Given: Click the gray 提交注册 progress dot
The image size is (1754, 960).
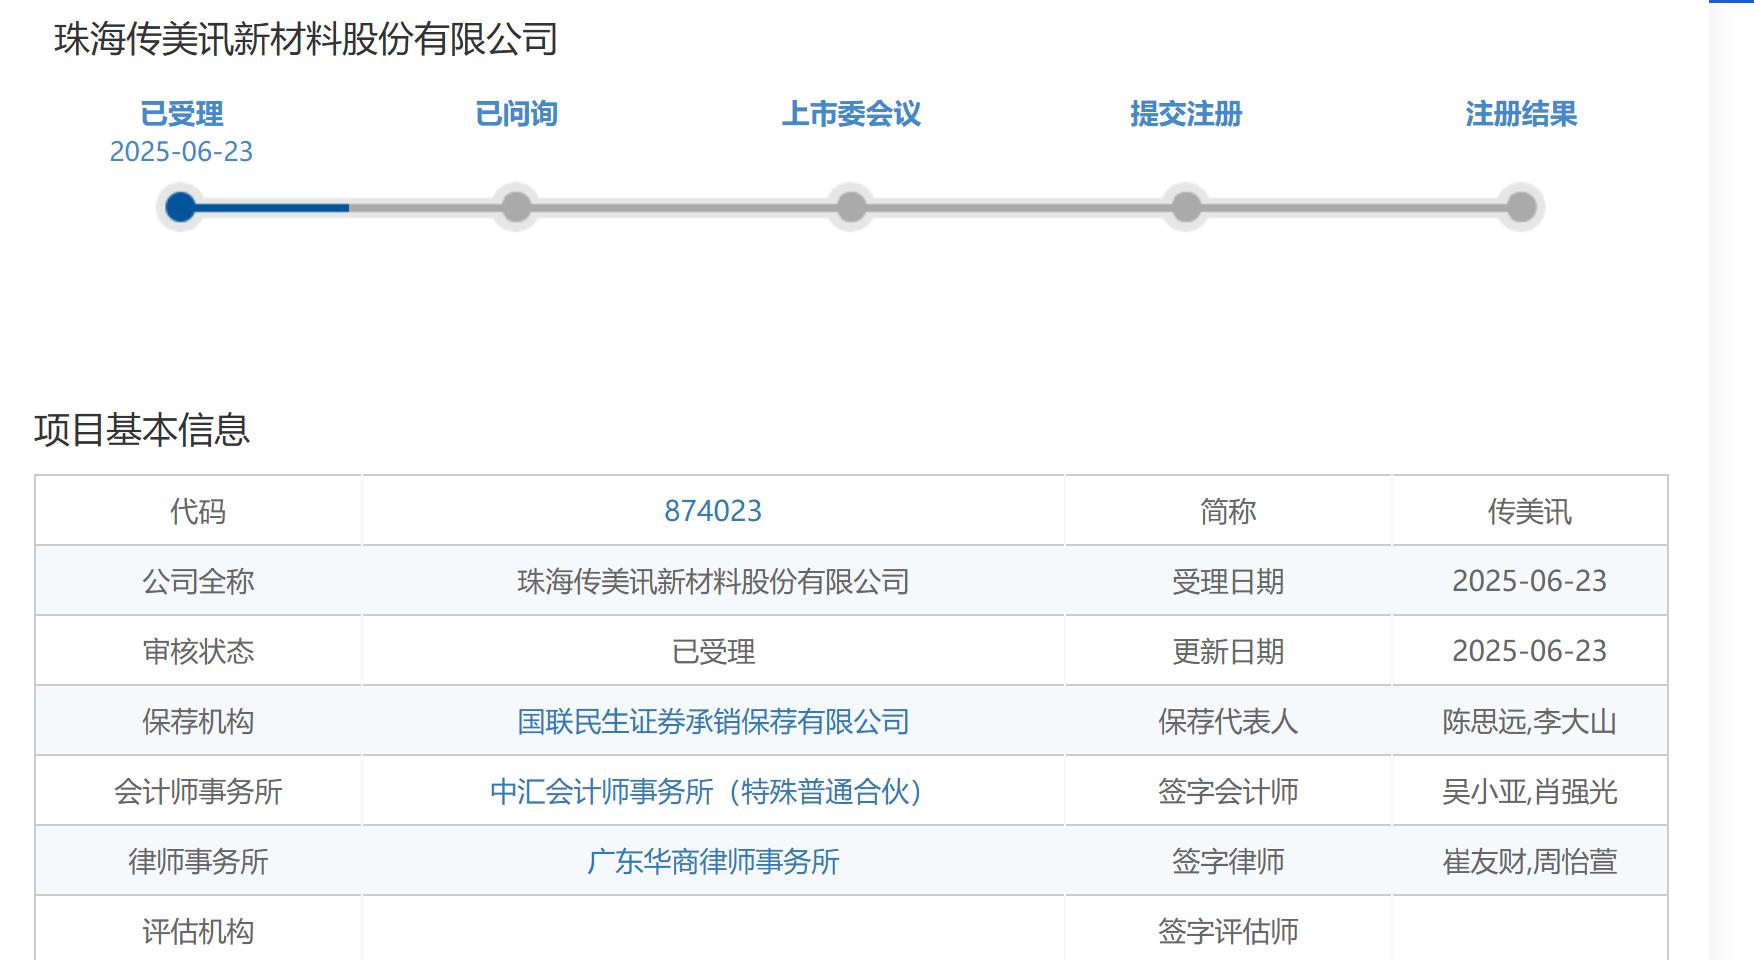Looking at the screenshot, I should tap(1186, 207).
